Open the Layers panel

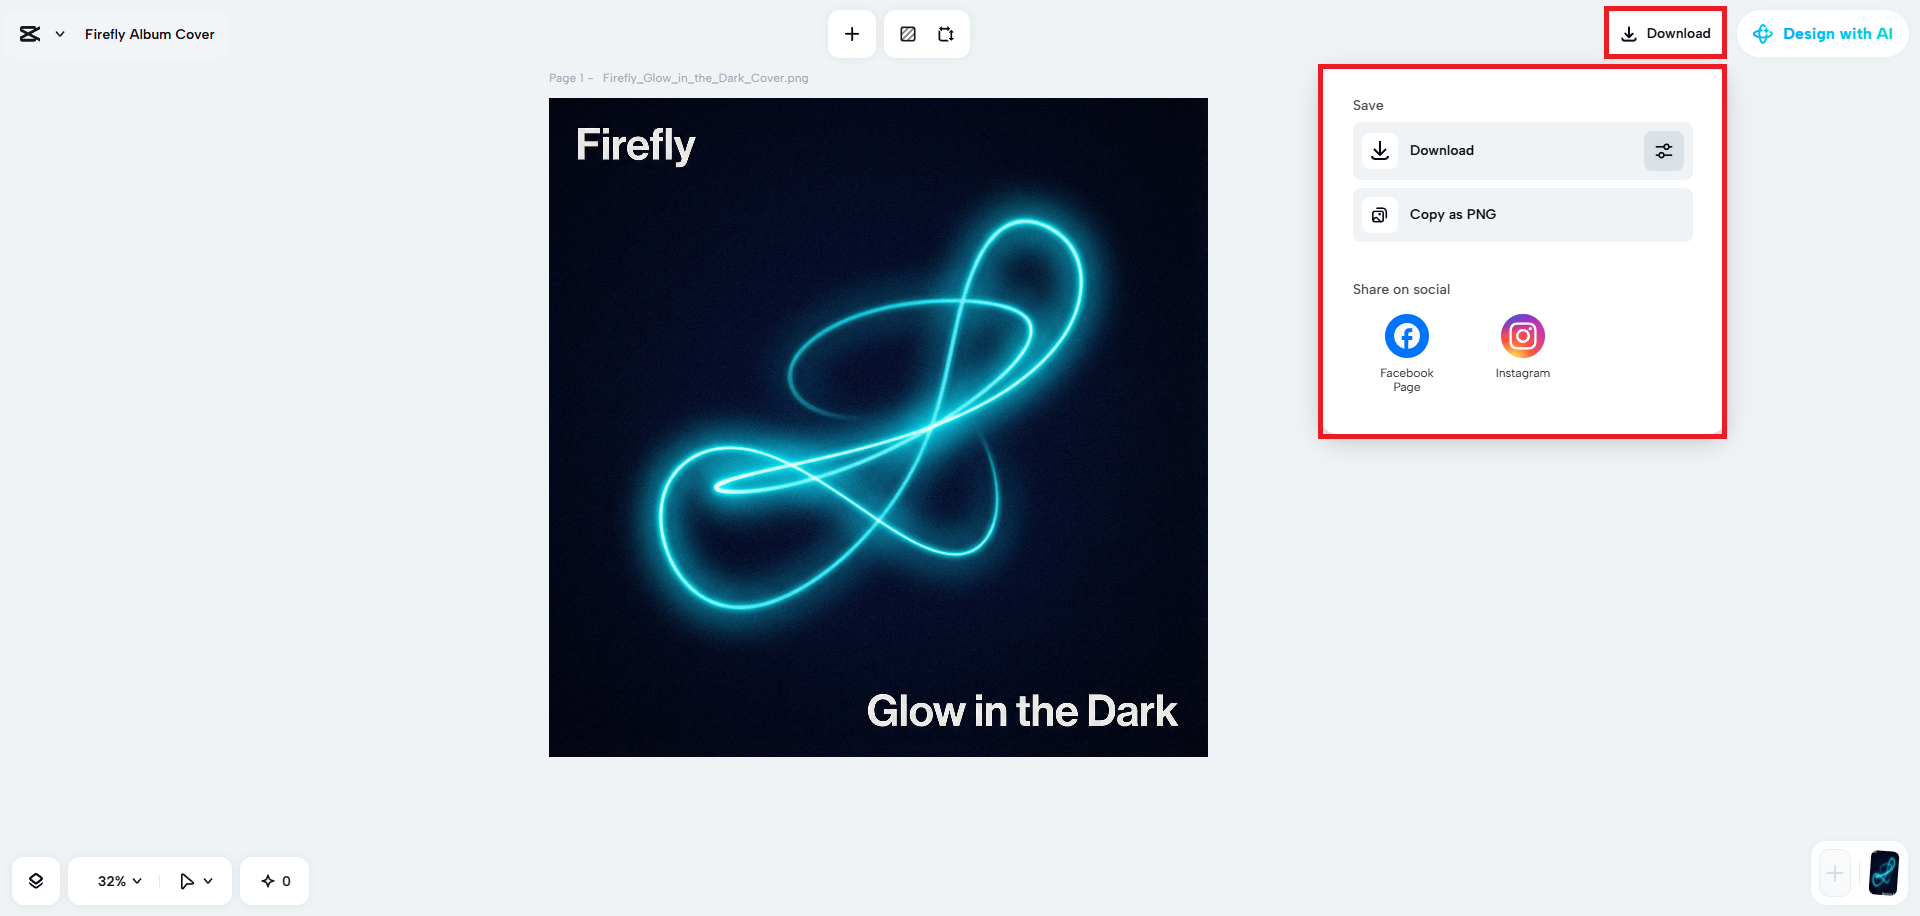[x=36, y=880]
